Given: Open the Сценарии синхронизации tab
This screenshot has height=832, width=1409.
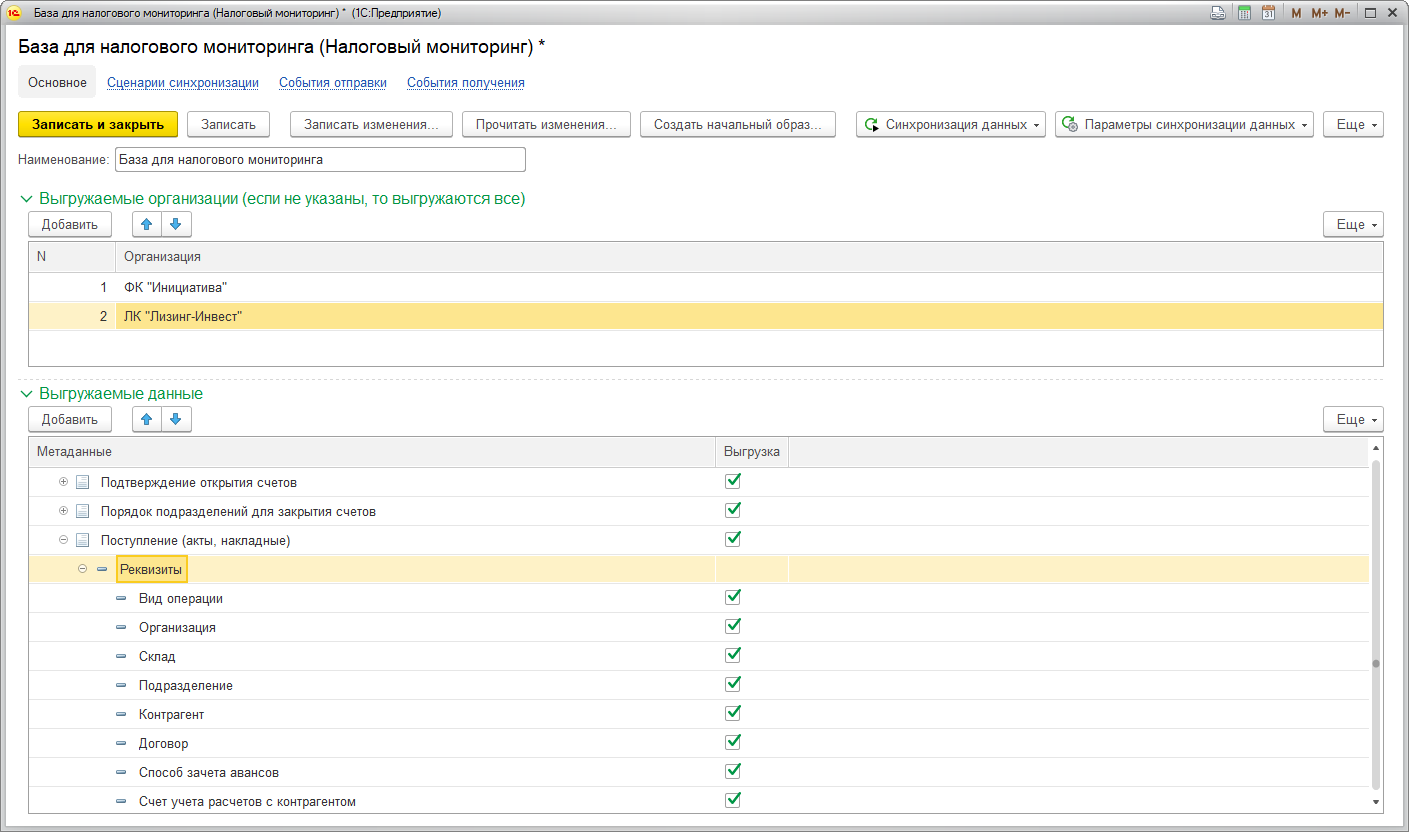Looking at the screenshot, I should click(183, 83).
